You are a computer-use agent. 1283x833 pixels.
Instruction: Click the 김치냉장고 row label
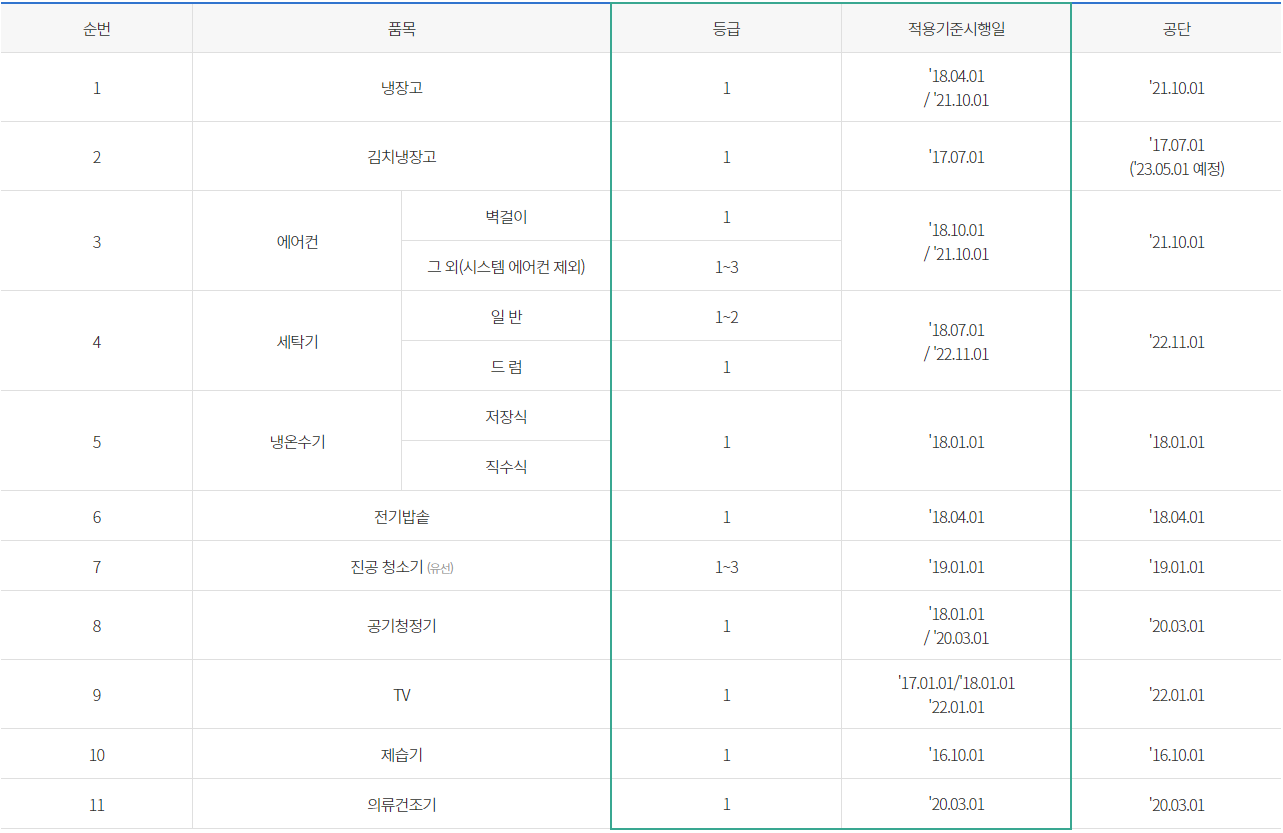pyautogui.click(x=401, y=156)
